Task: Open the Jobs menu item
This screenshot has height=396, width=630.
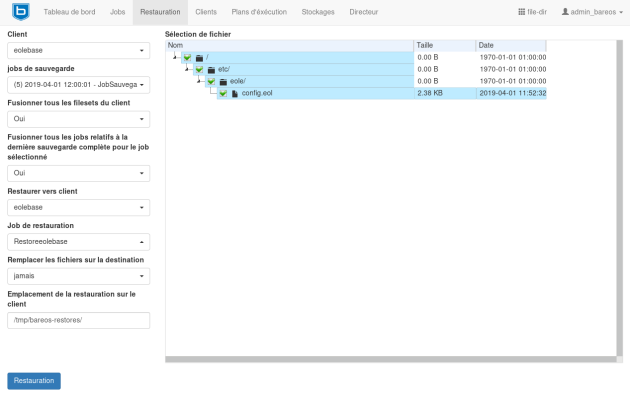Action: tap(117, 12)
